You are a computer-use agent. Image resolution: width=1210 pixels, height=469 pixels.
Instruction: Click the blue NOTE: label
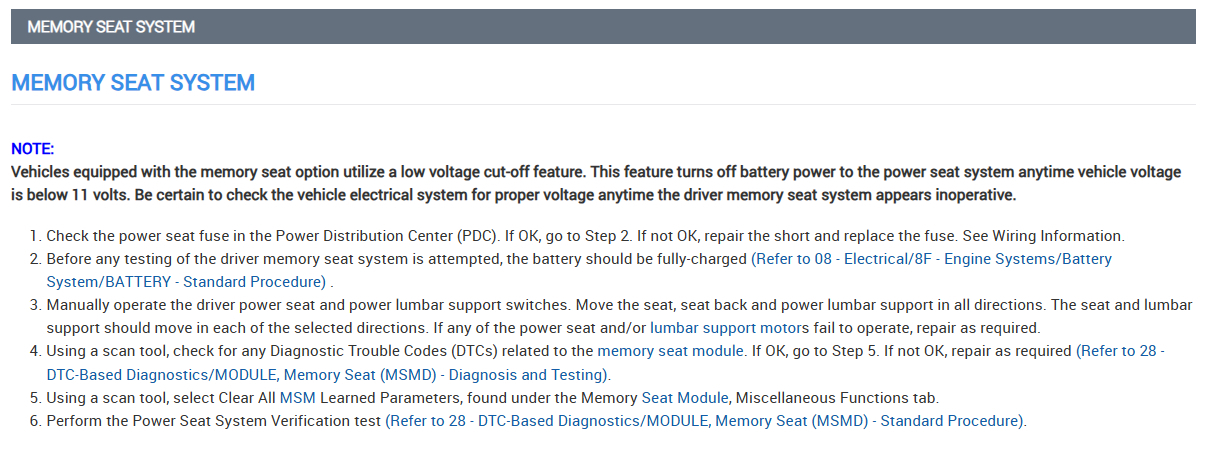click(33, 148)
